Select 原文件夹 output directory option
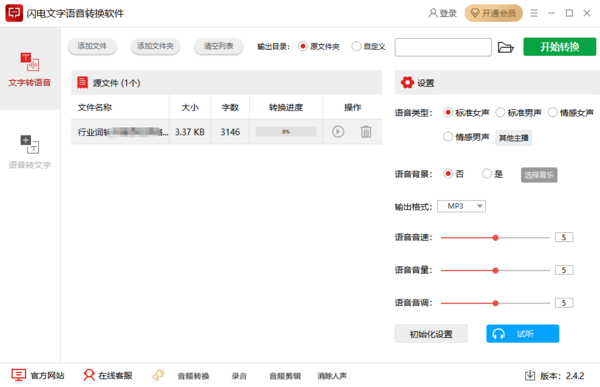 318,46
